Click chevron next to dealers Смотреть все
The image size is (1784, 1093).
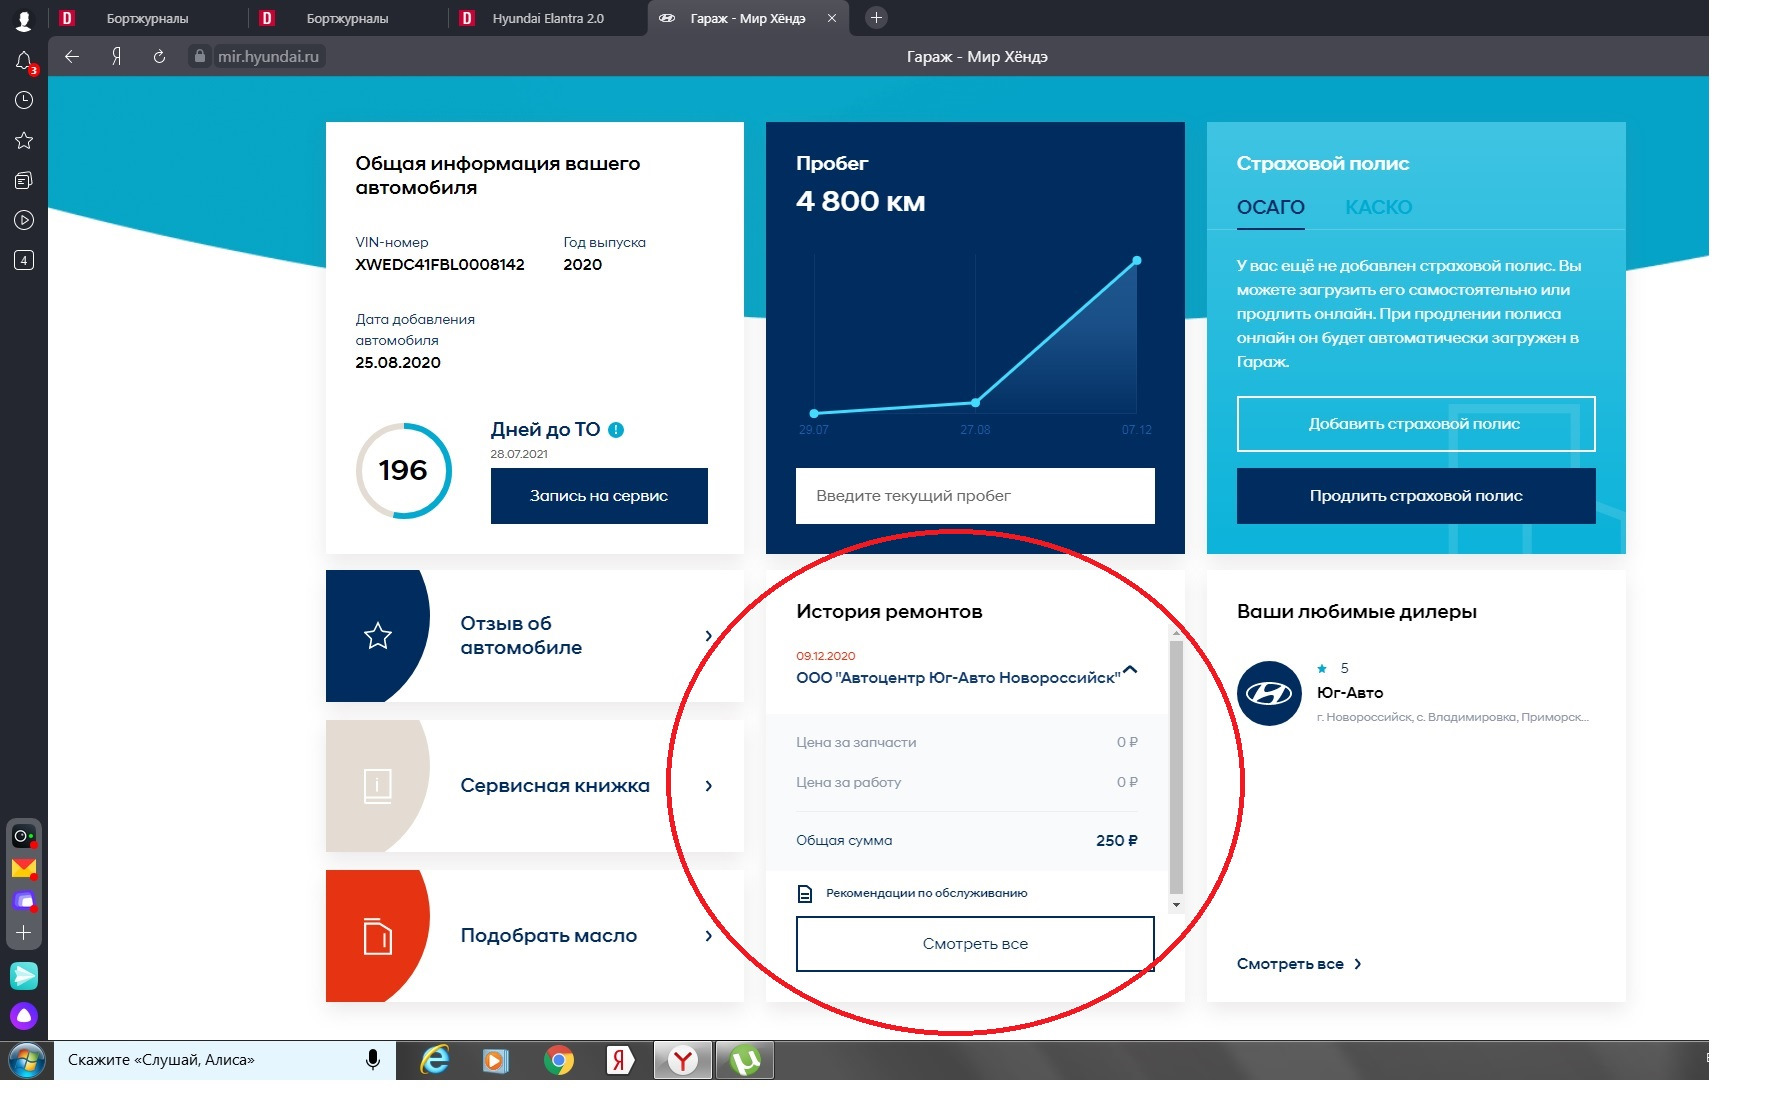(1357, 964)
